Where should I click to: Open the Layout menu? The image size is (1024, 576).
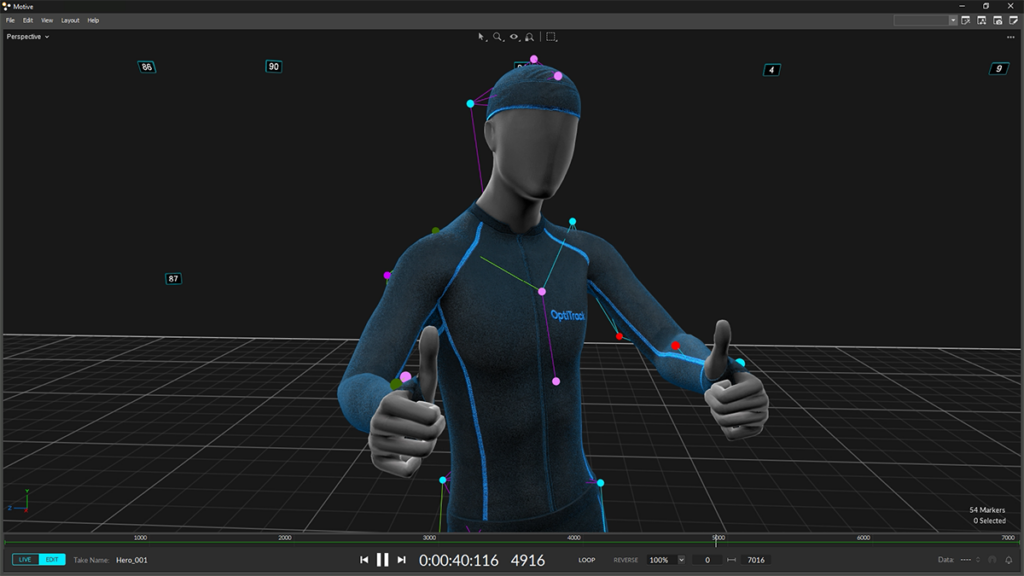70,20
